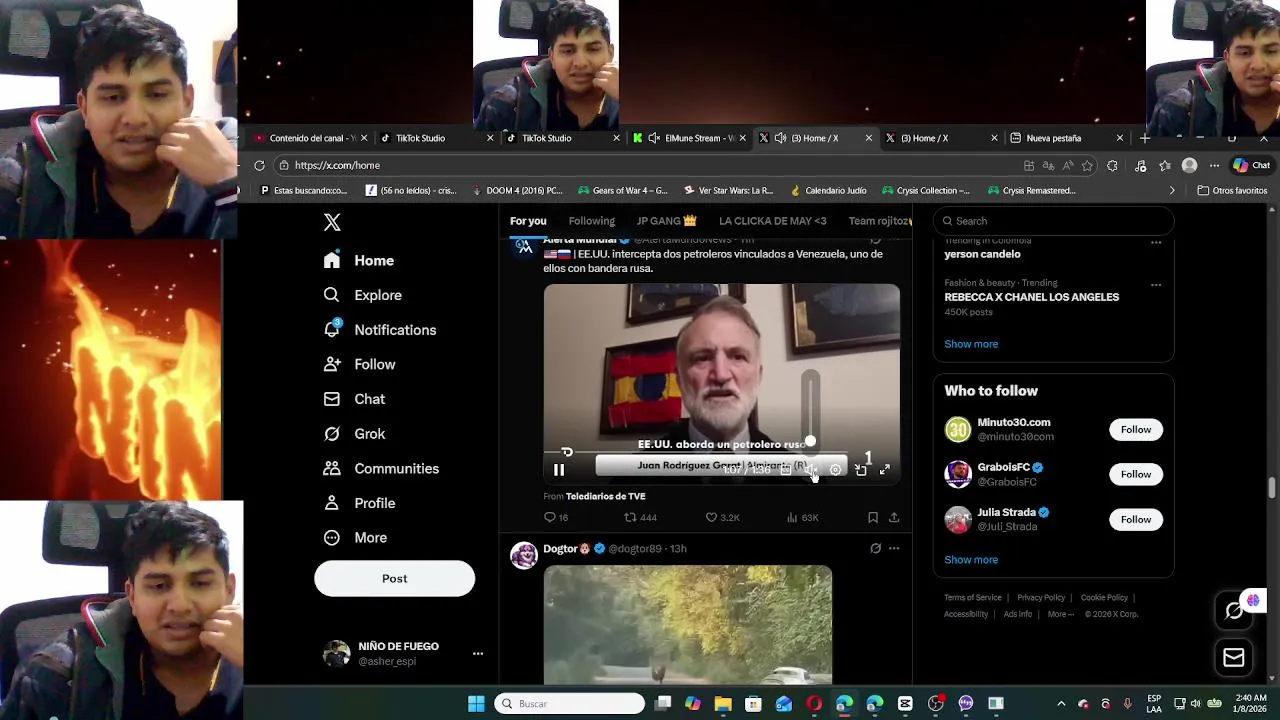
Task: Open video settings gear
Action: 836,470
